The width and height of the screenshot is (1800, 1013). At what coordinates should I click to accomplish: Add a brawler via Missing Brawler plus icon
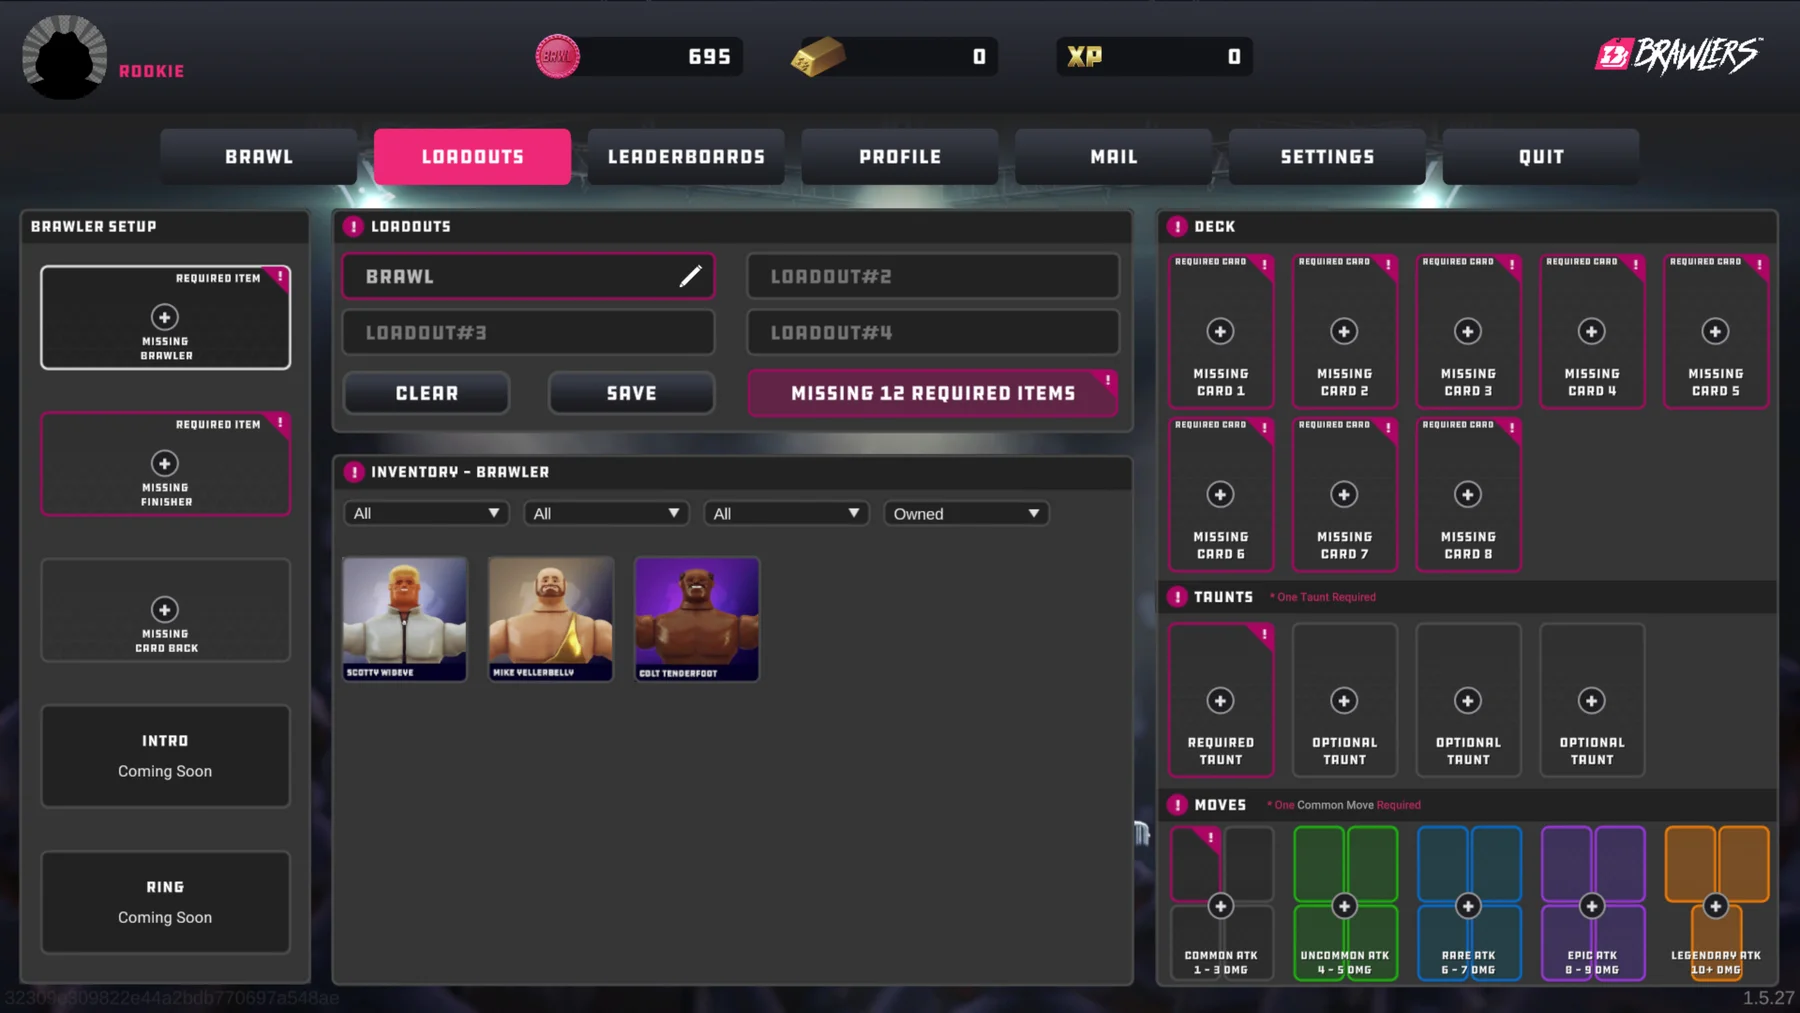[x=165, y=317]
